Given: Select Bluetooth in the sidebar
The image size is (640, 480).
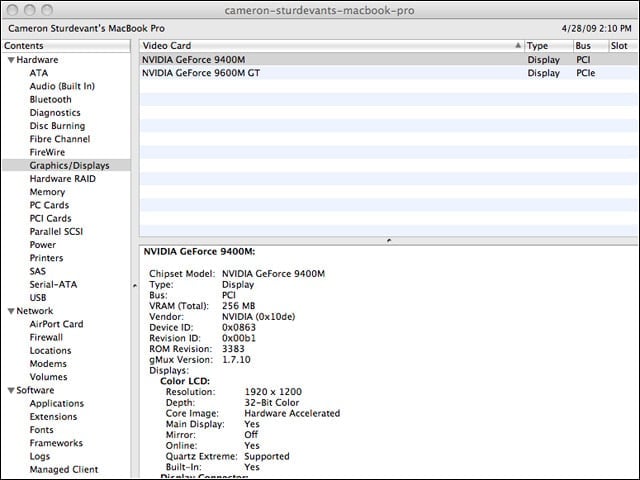Looking at the screenshot, I should [x=50, y=100].
